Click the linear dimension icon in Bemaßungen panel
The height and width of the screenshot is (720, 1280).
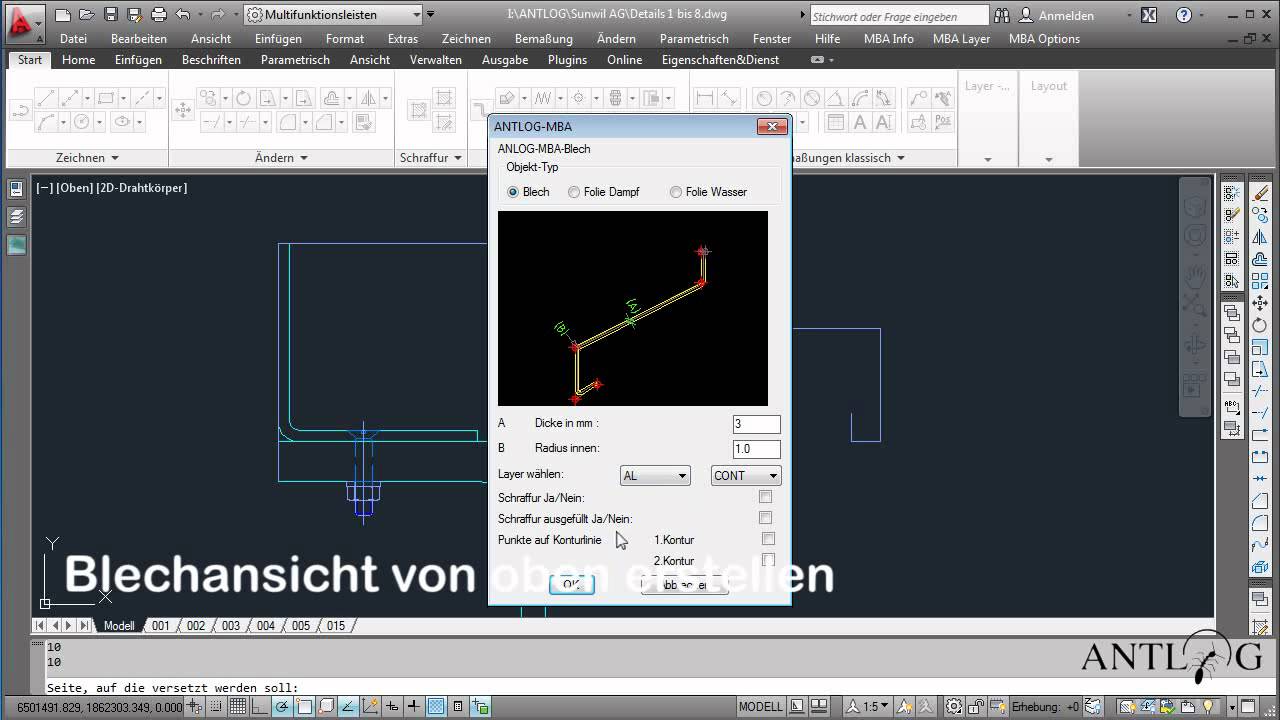coord(705,98)
